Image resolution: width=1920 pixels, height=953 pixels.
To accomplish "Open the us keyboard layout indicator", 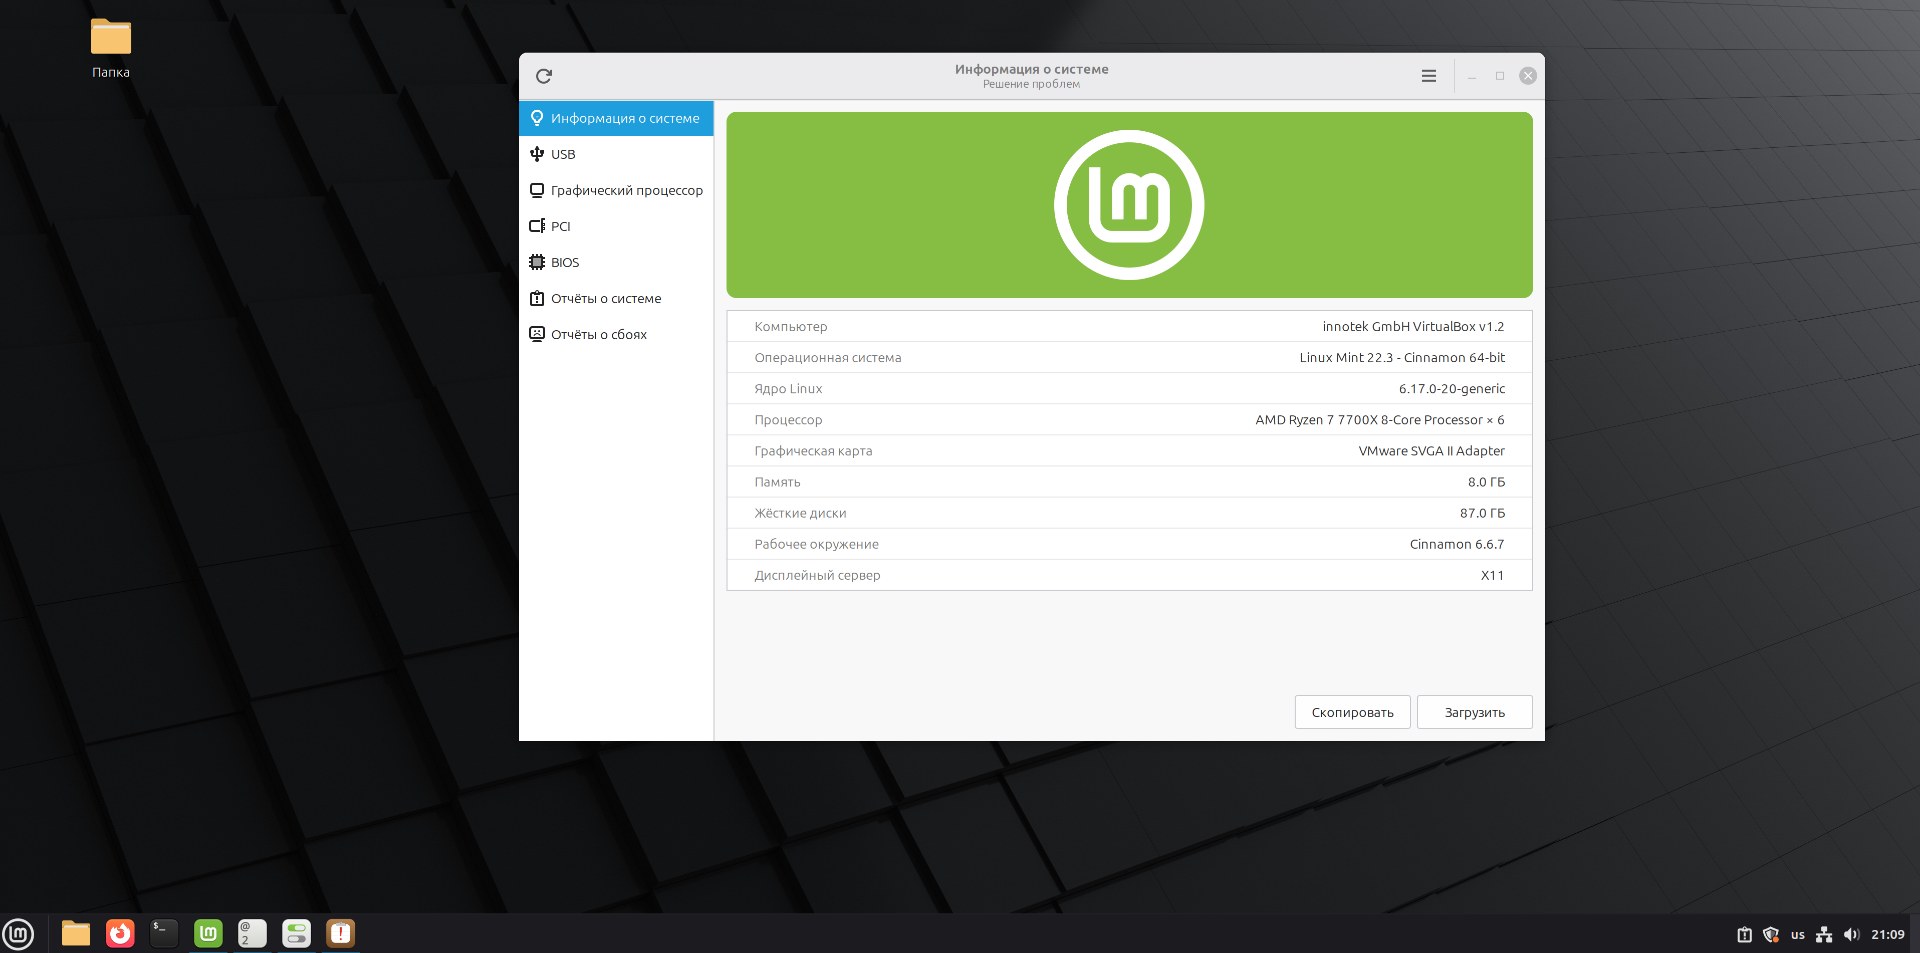I will pos(1798,935).
